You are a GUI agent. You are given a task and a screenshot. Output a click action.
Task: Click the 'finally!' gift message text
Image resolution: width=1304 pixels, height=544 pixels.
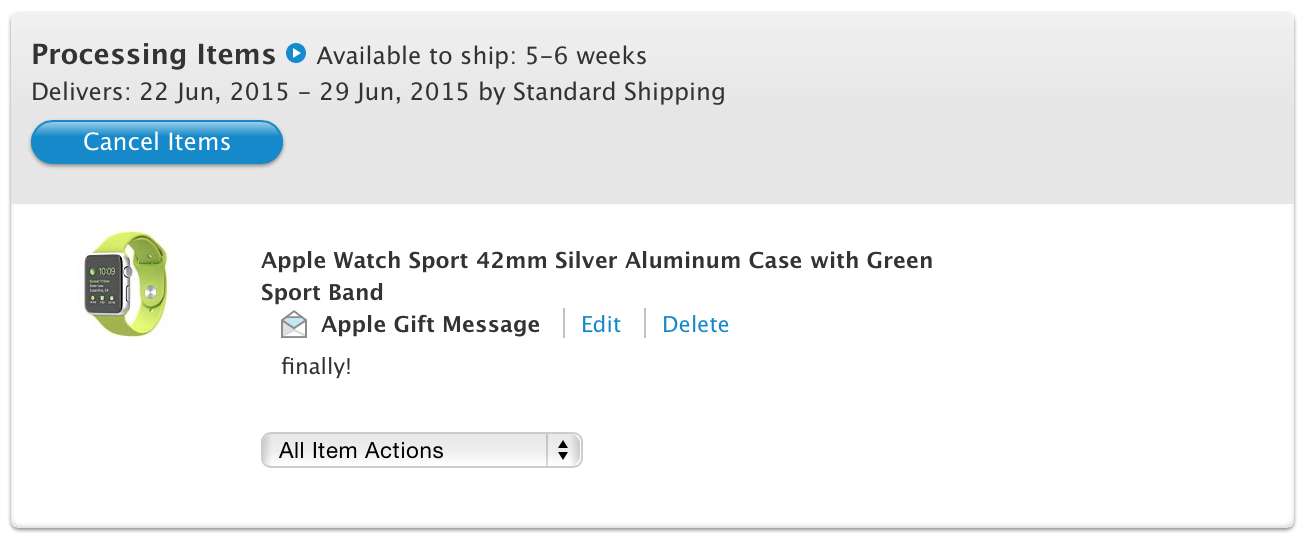point(316,367)
